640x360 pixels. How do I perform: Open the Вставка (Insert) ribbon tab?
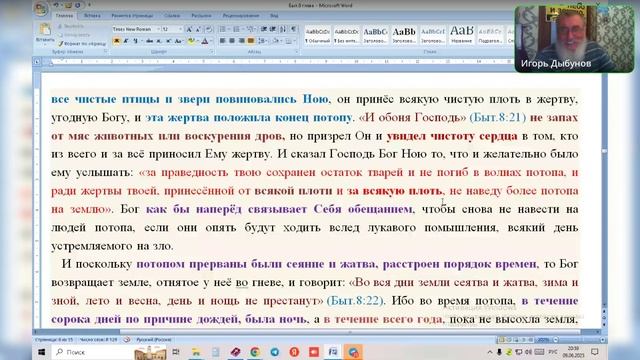click(x=92, y=16)
